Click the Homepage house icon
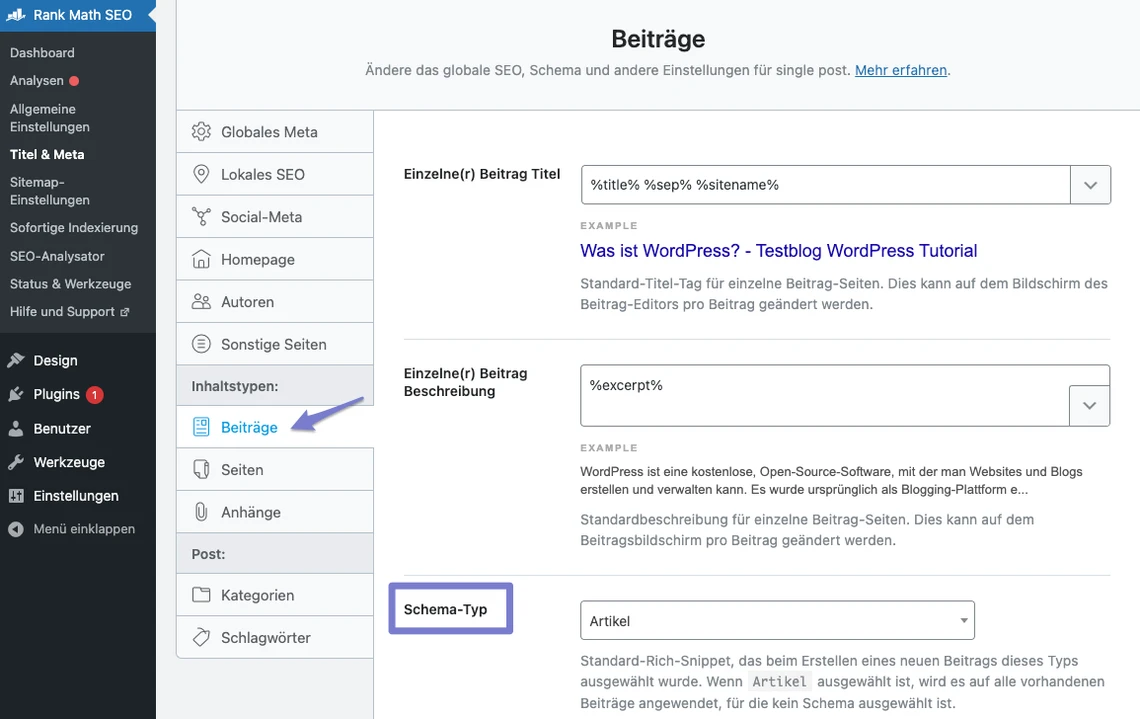The image size is (1140, 719). 200,258
